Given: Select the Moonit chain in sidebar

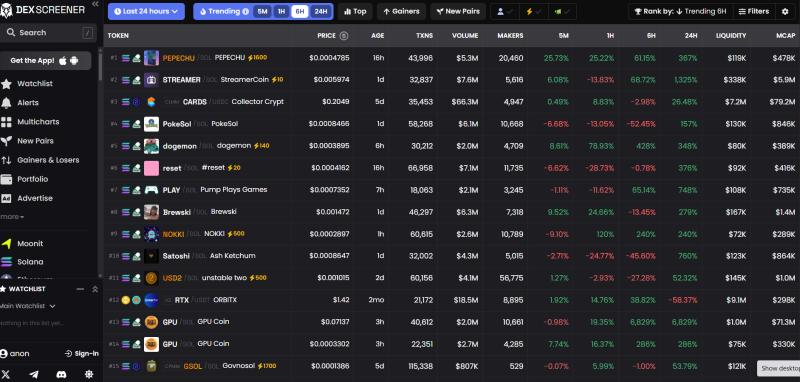Looking at the screenshot, I should coord(30,243).
